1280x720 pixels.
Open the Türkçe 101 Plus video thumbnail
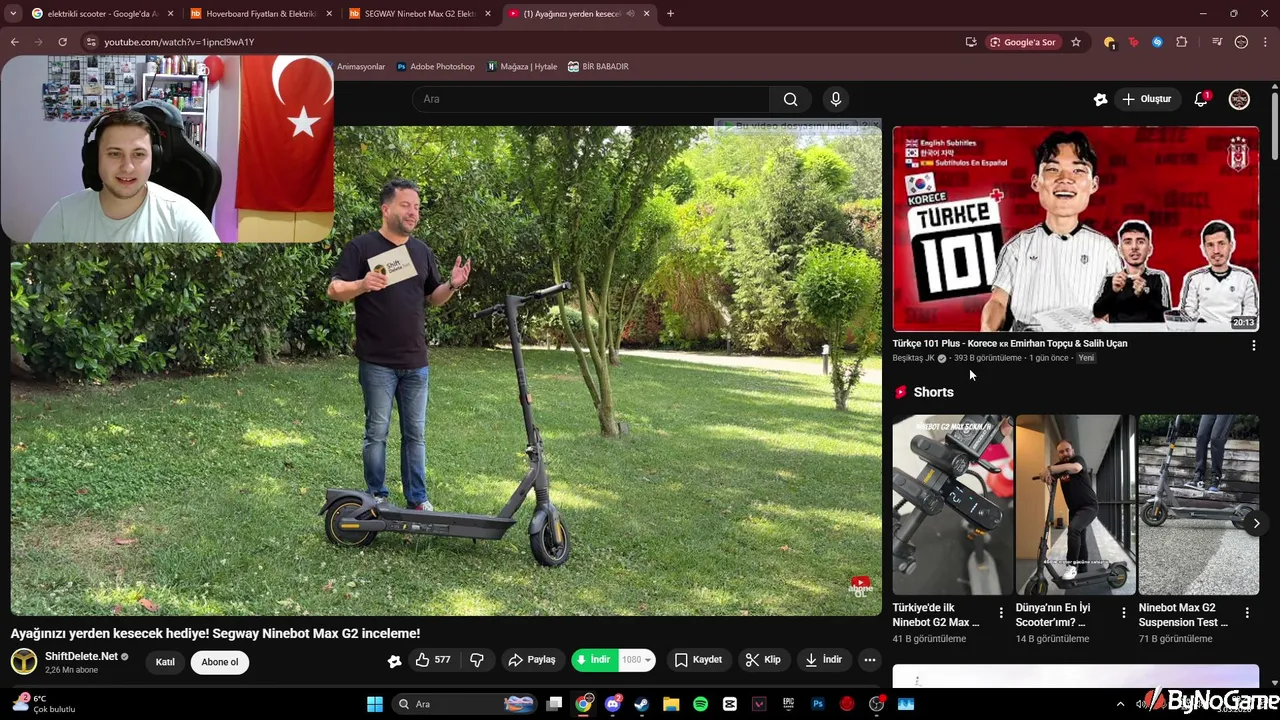pyautogui.click(x=1076, y=229)
